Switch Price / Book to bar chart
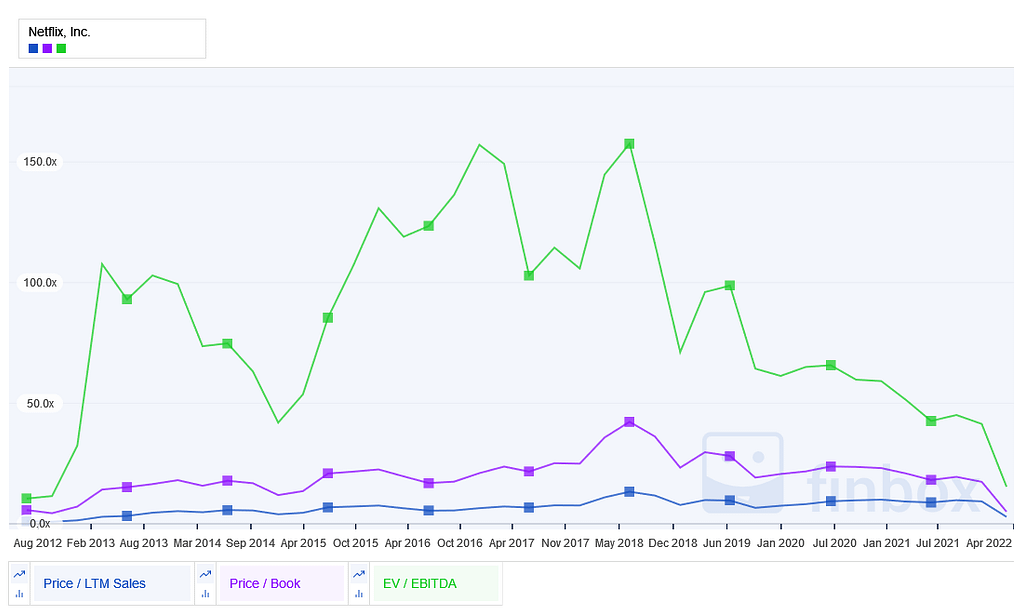 point(205,593)
